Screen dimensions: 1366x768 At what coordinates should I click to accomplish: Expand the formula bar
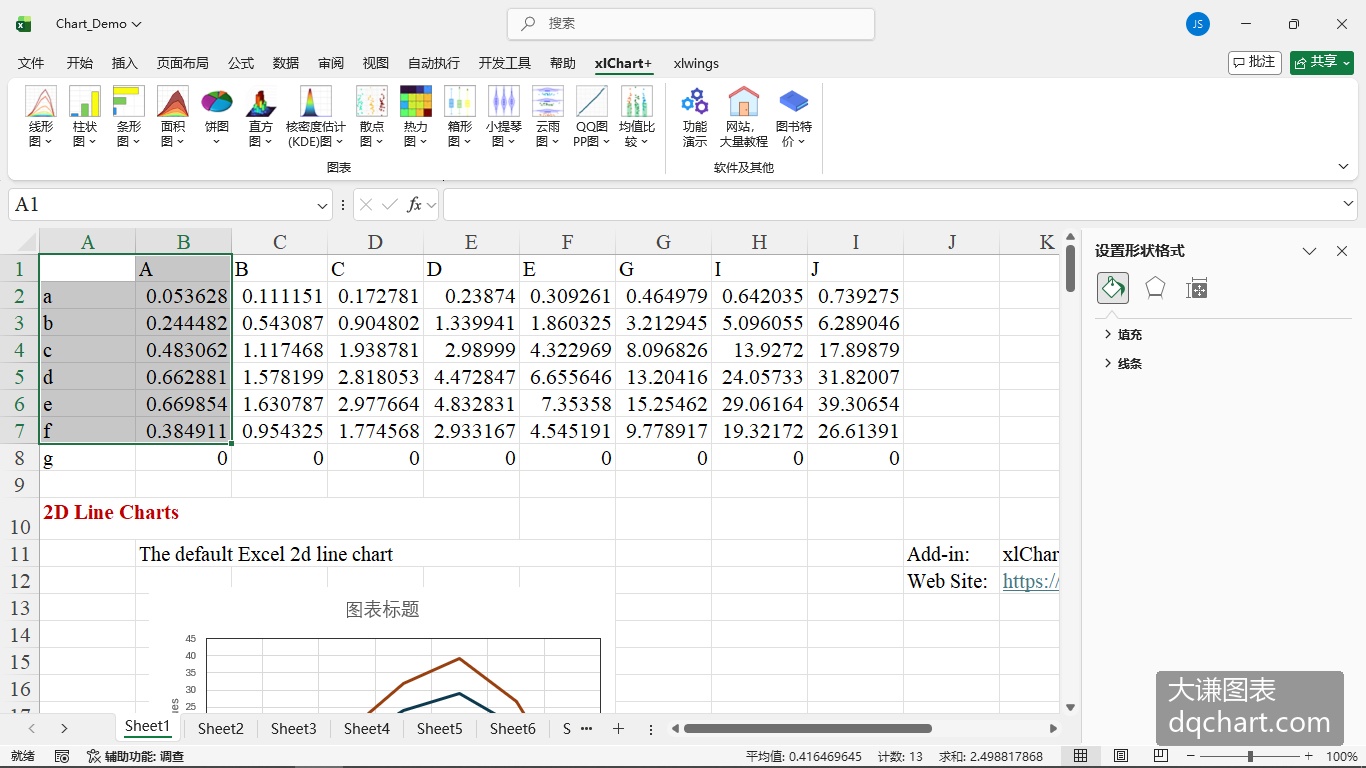(x=1348, y=204)
